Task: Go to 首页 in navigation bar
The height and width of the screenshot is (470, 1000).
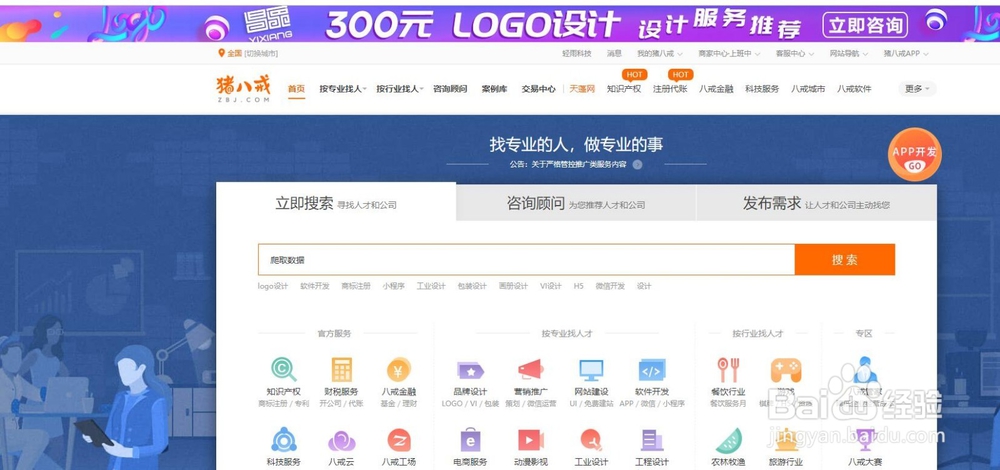Action: tap(296, 89)
